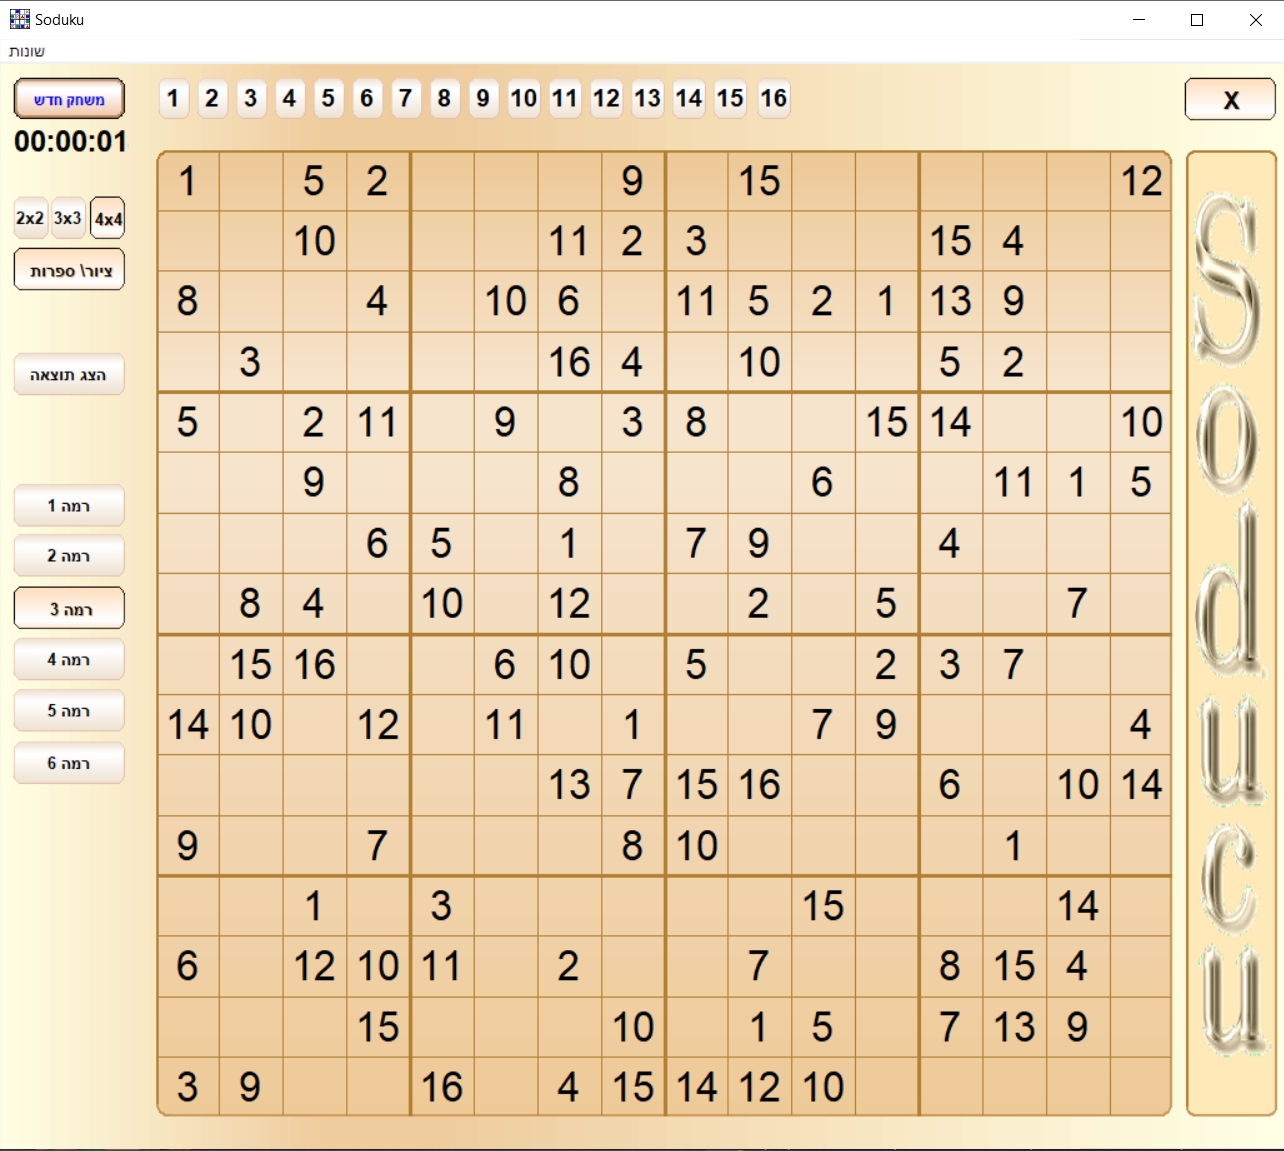
Task: Start a new game with משחק חדש
Action: [x=69, y=99]
